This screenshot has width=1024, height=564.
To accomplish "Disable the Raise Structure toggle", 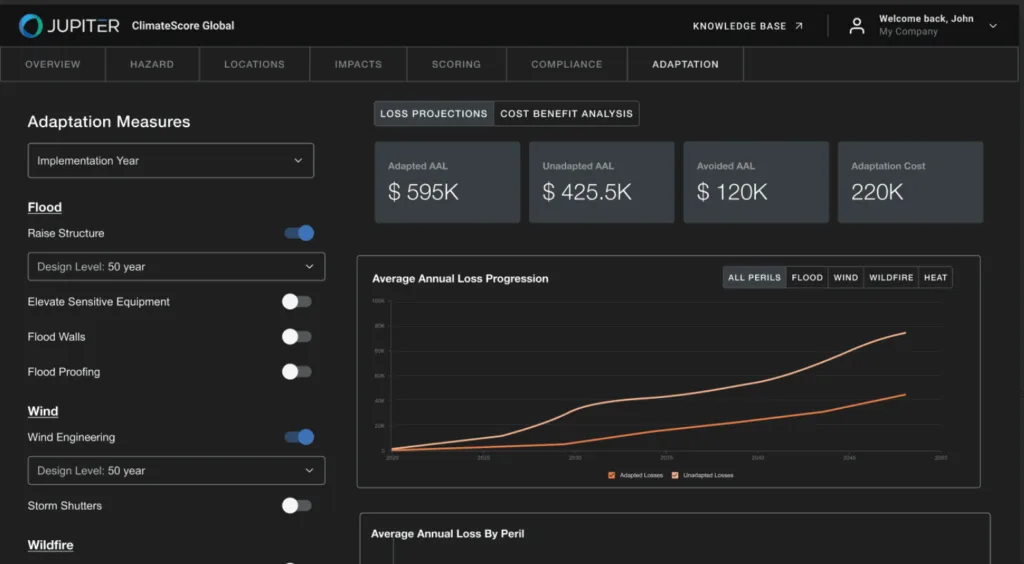I will click(299, 233).
